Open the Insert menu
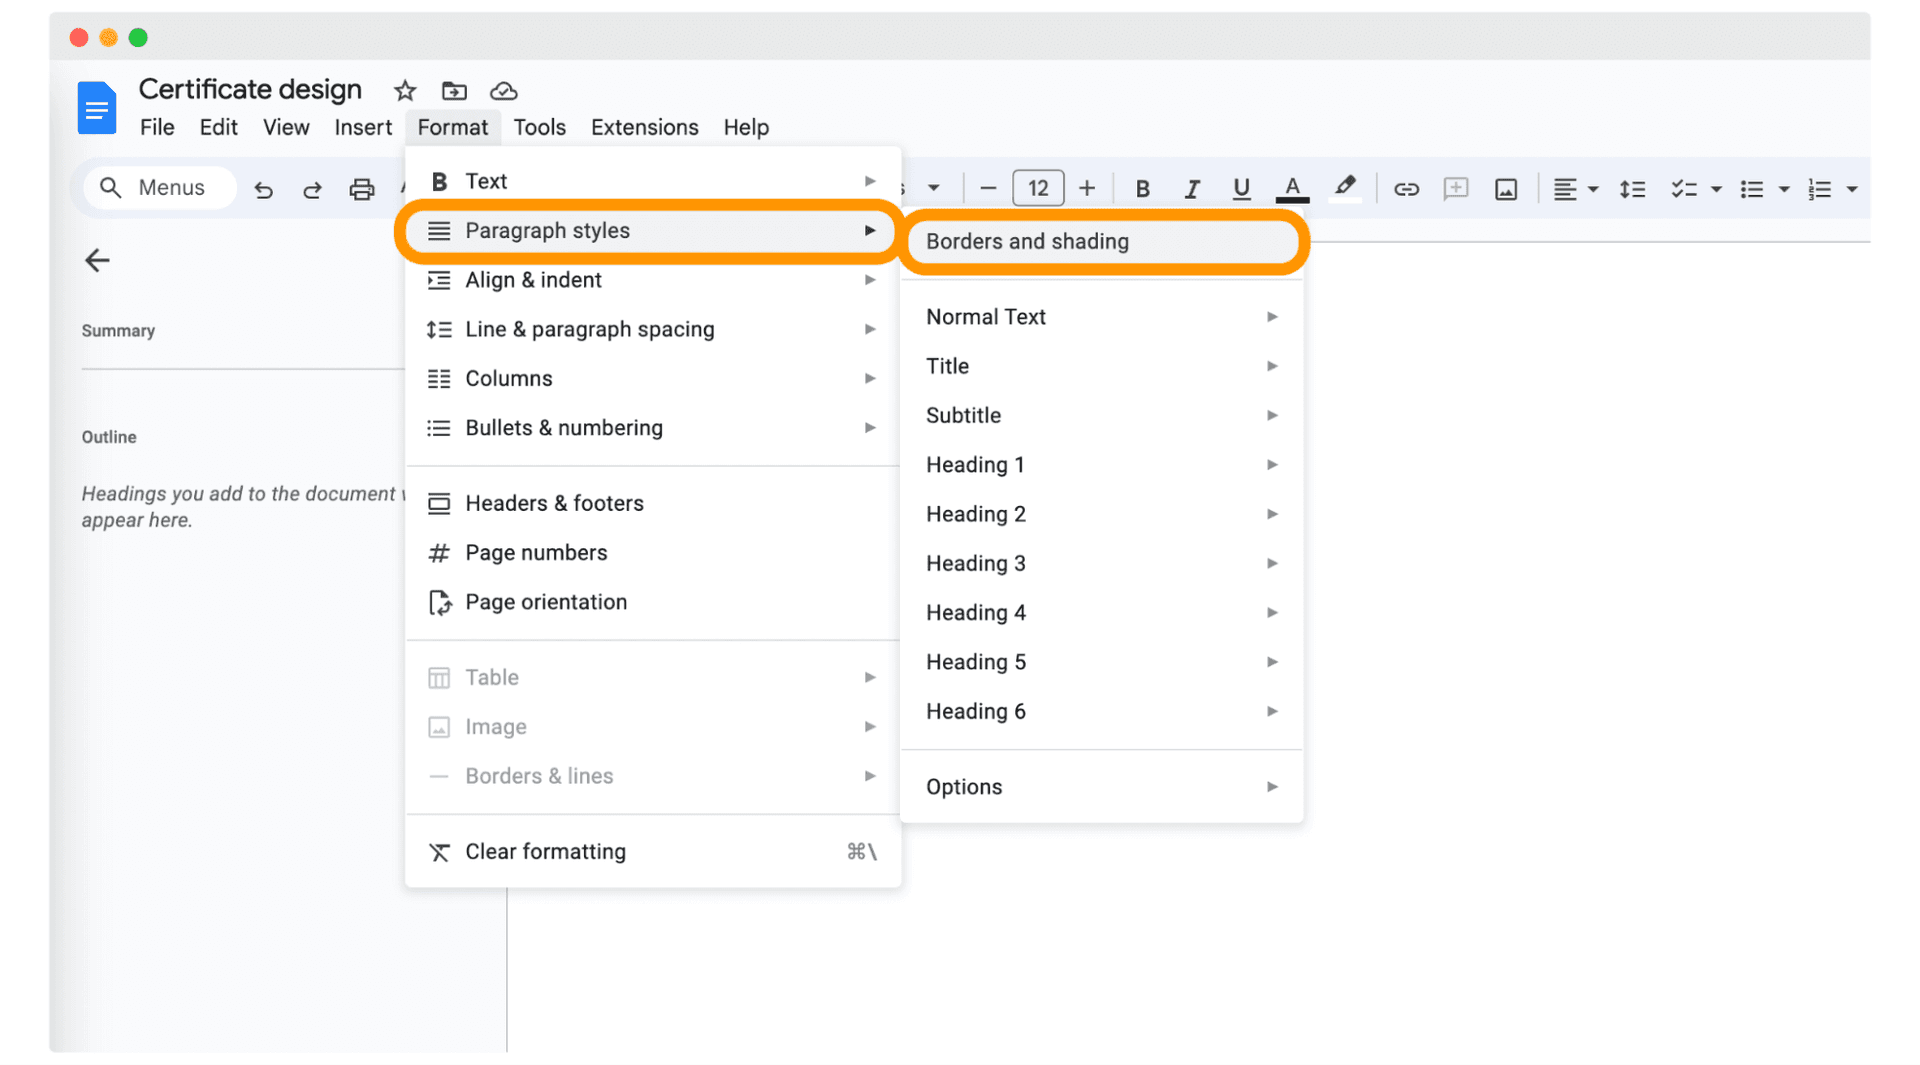 [x=363, y=128]
